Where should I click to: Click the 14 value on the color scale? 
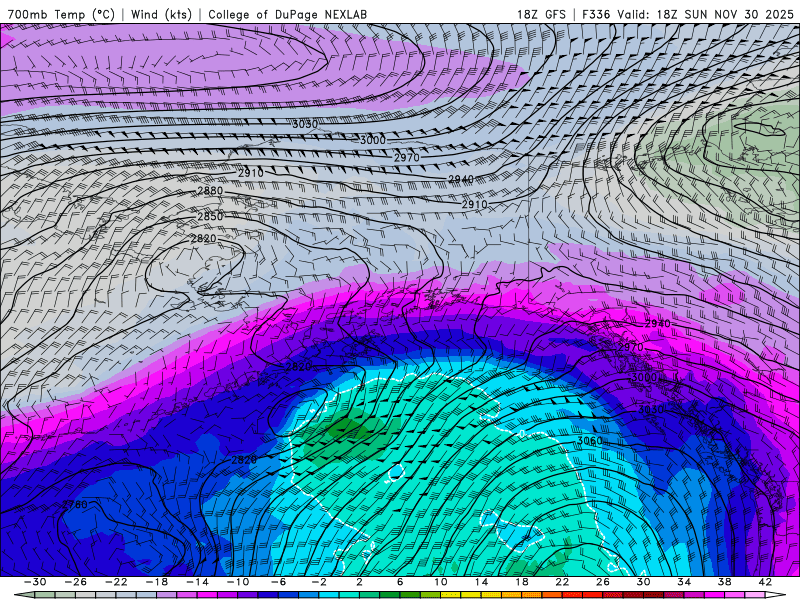click(481, 582)
